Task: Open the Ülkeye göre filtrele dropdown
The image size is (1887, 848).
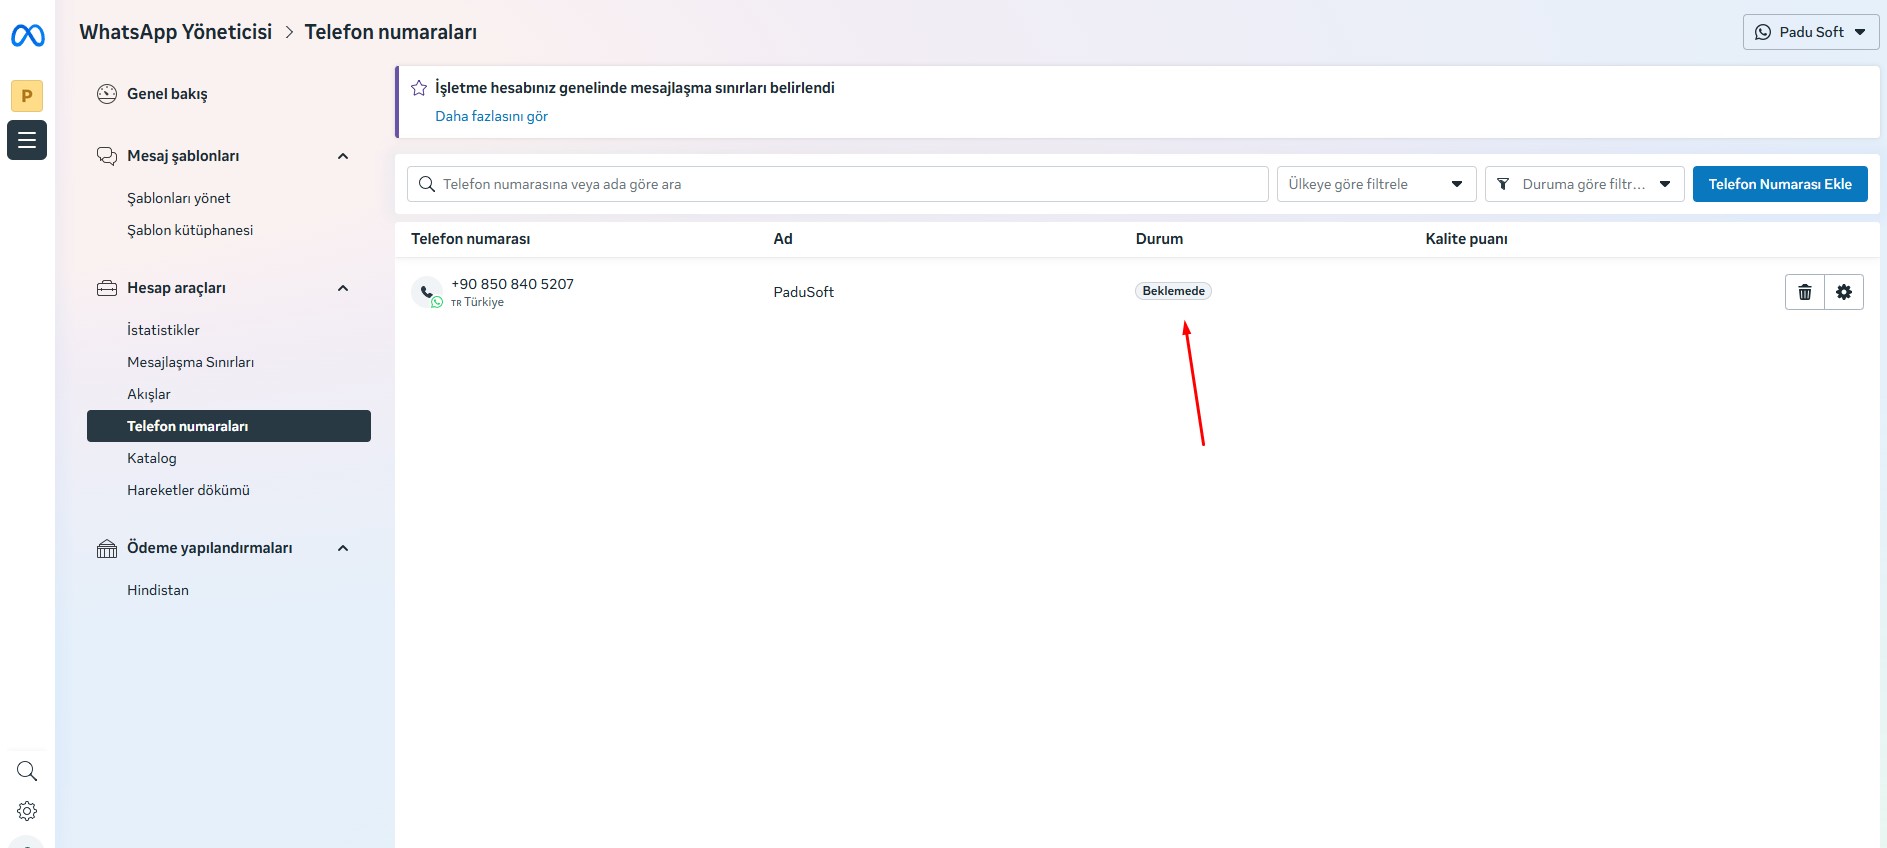Action: click(x=1377, y=184)
